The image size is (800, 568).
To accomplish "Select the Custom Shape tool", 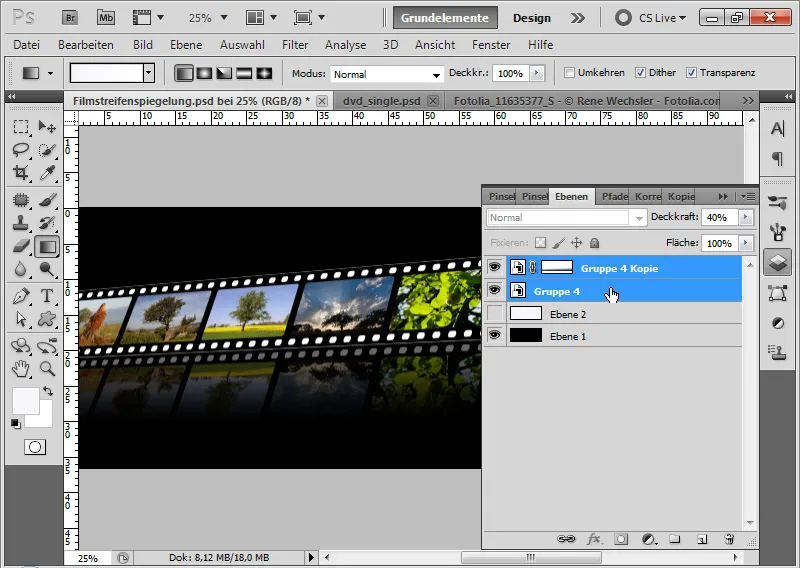I will [x=47, y=319].
